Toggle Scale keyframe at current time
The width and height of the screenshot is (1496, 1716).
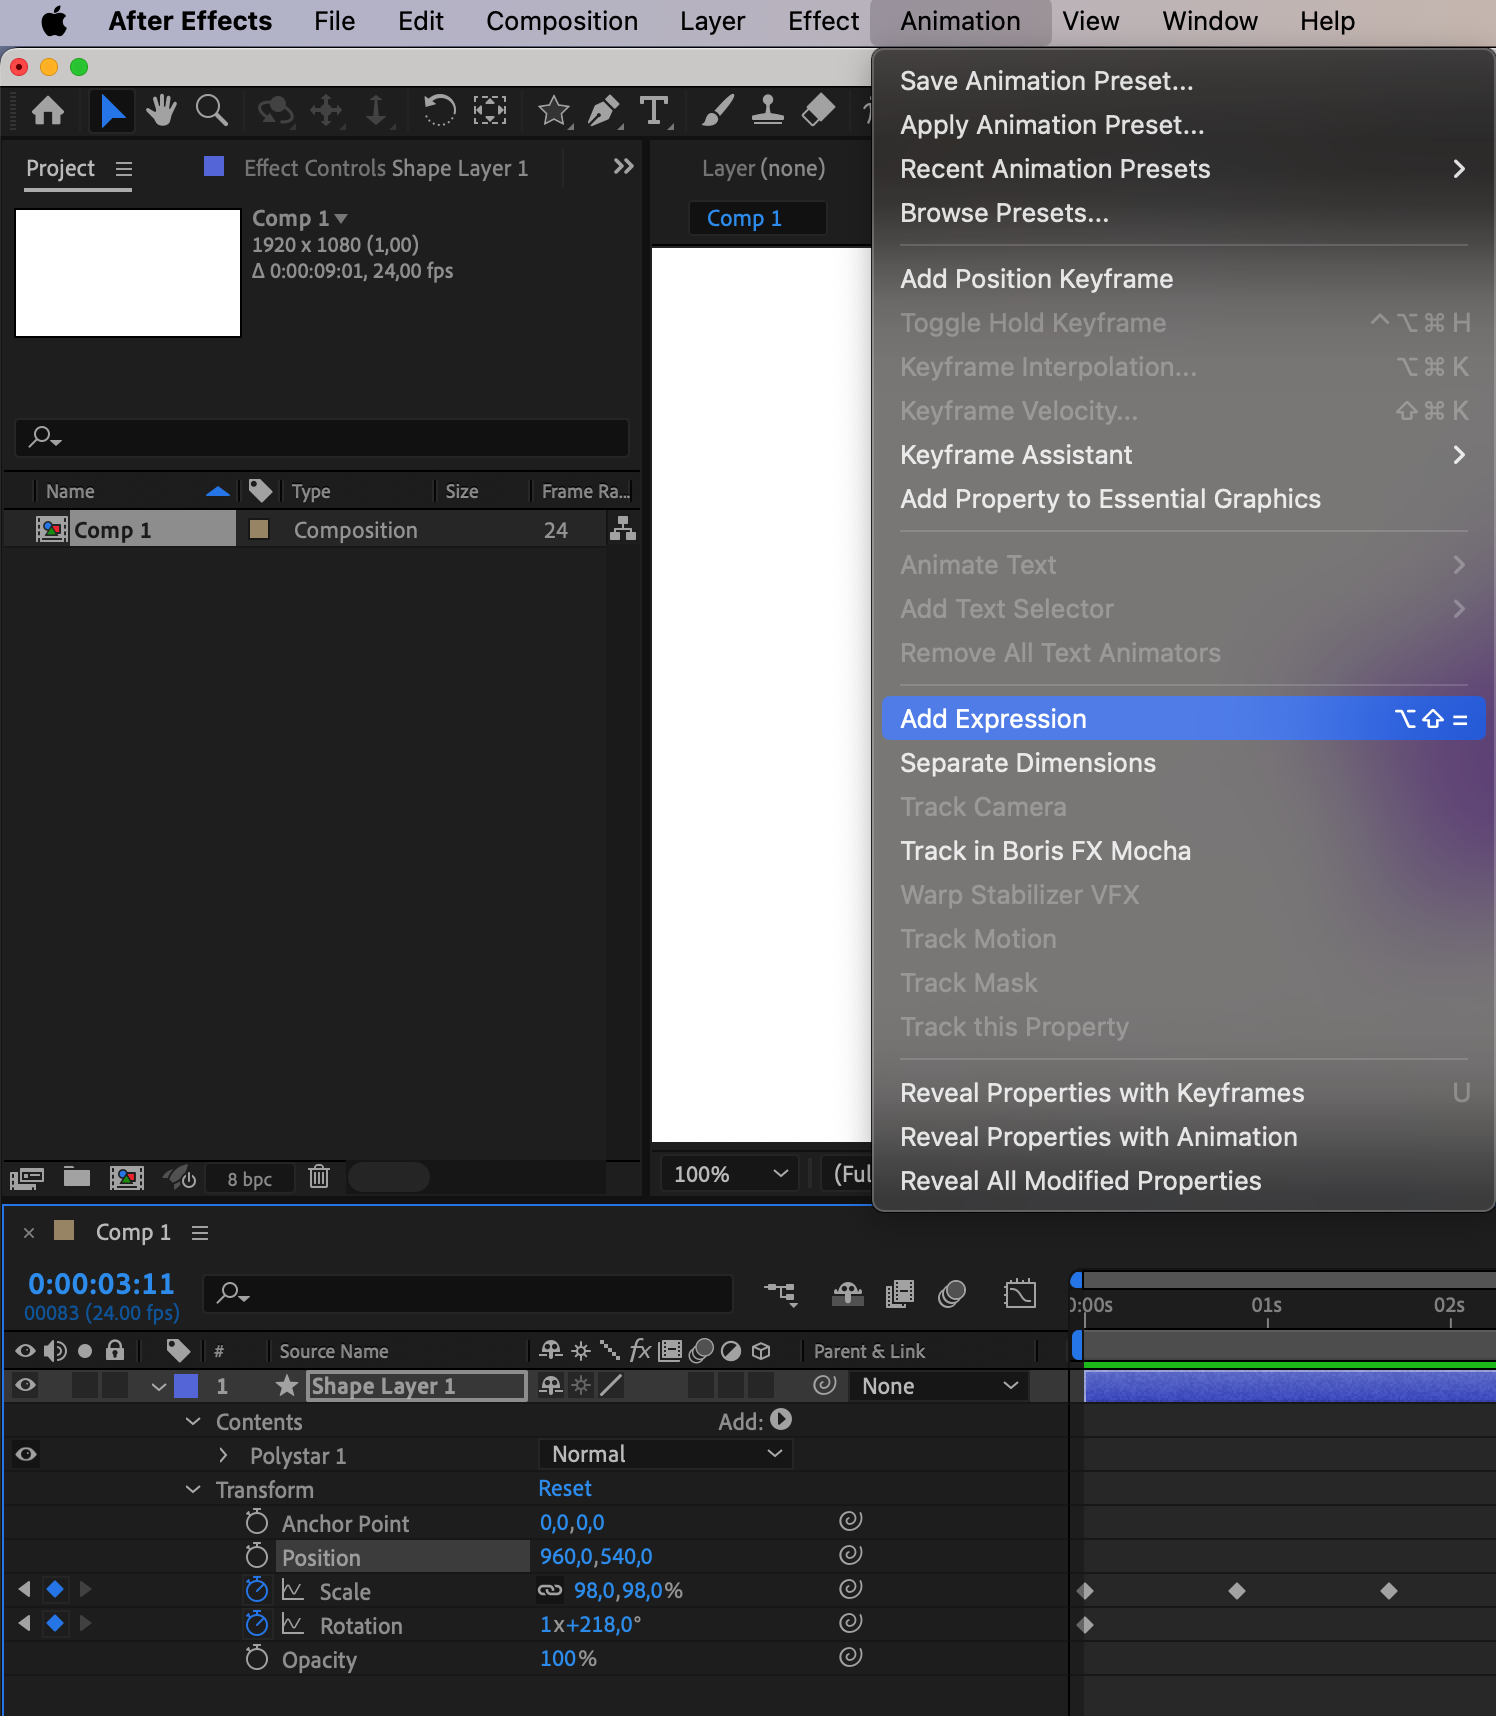click(55, 1589)
